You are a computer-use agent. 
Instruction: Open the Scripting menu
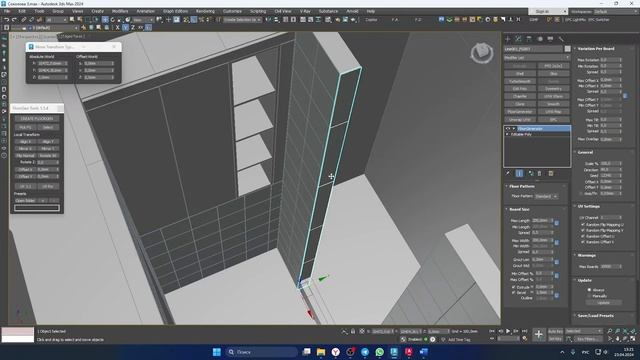[258, 11]
